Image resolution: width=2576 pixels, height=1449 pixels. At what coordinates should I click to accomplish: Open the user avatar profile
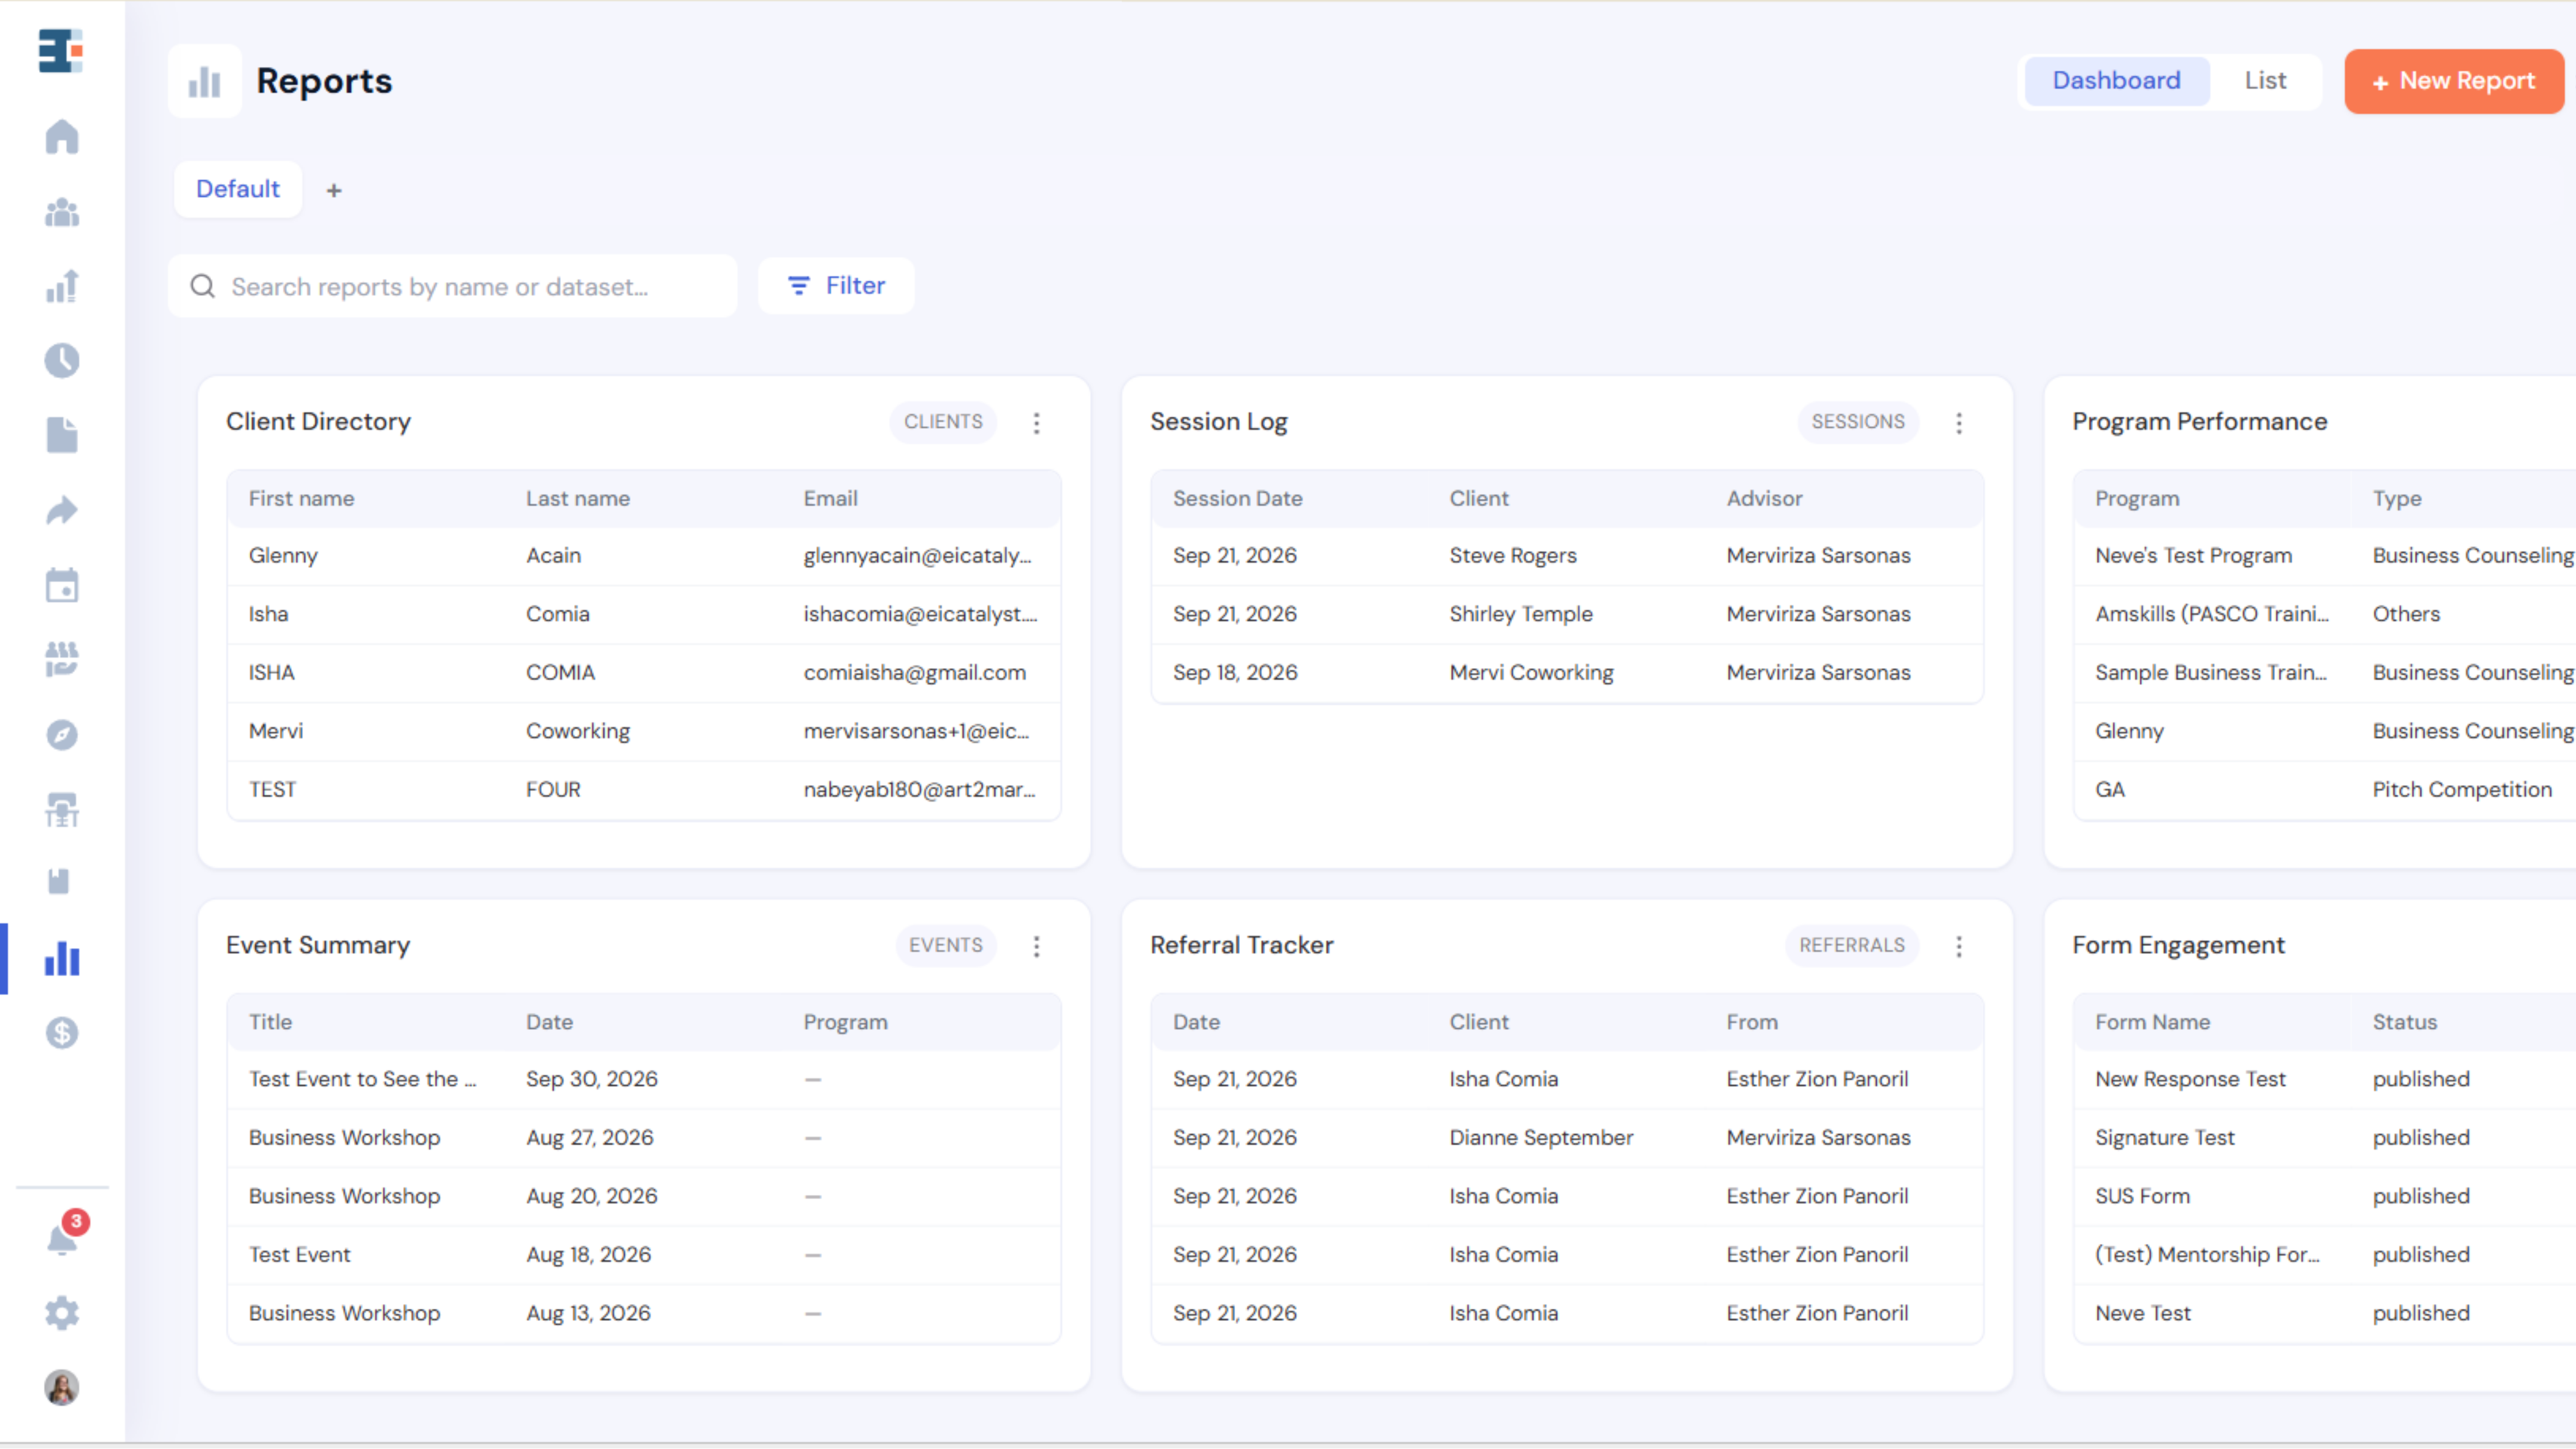click(x=62, y=1388)
